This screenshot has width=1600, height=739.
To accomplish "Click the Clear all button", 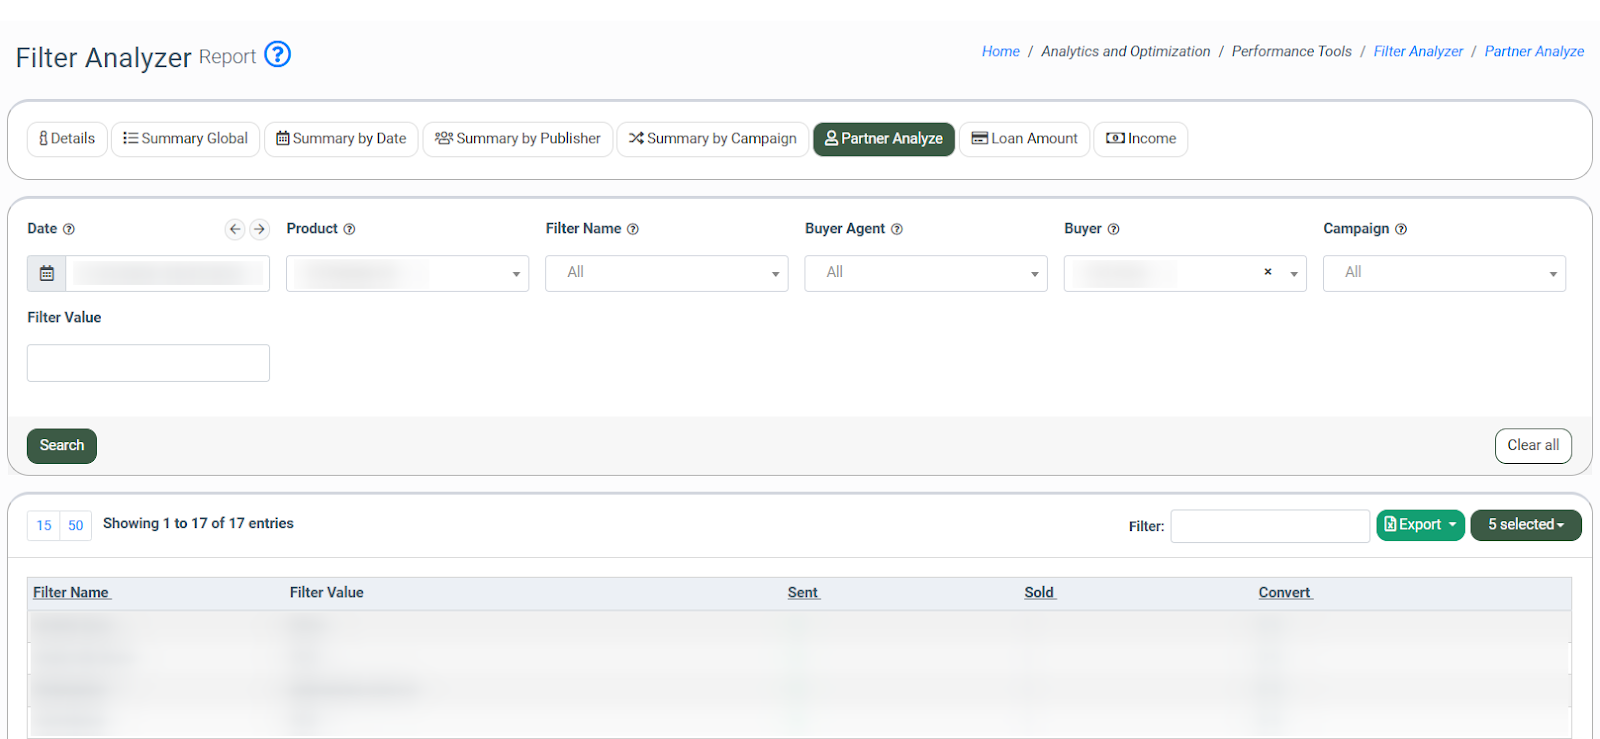I will click(x=1532, y=446).
